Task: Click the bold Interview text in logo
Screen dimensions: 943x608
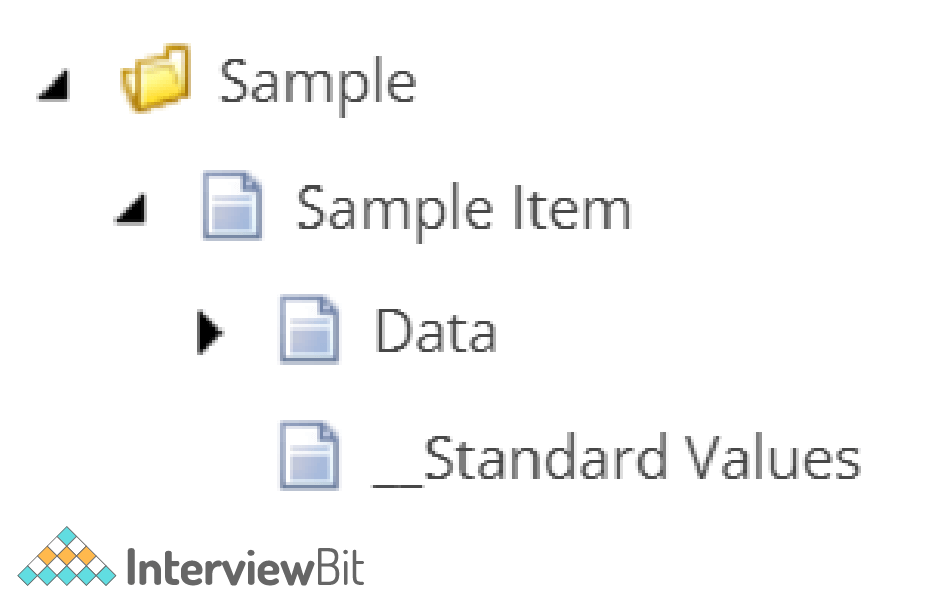Action: (x=220, y=567)
